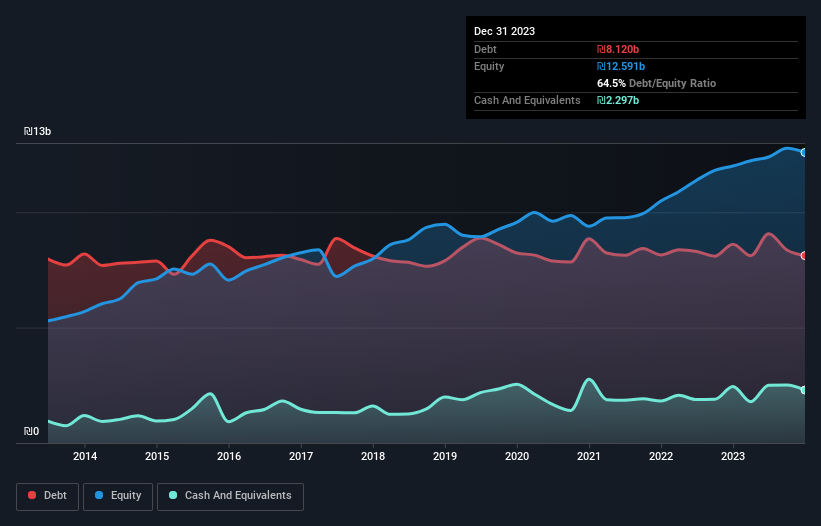Toggle the Equity legend button
Viewport: 821px width, 526px height.
pyautogui.click(x=118, y=496)
